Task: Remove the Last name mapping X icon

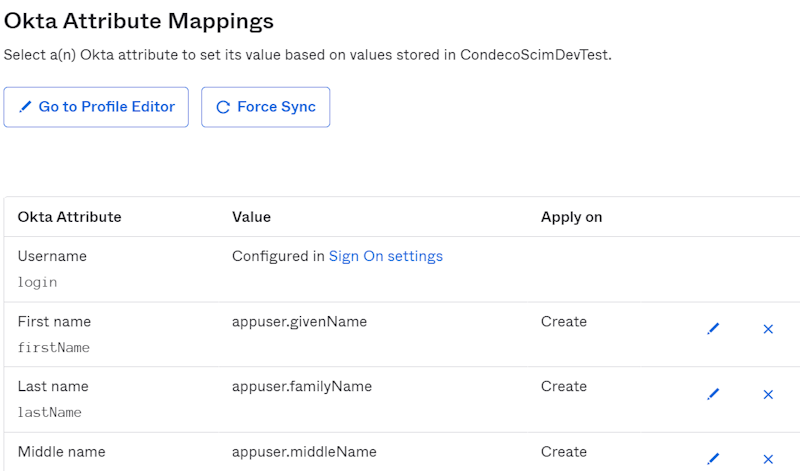Action: tap(768, 394)
